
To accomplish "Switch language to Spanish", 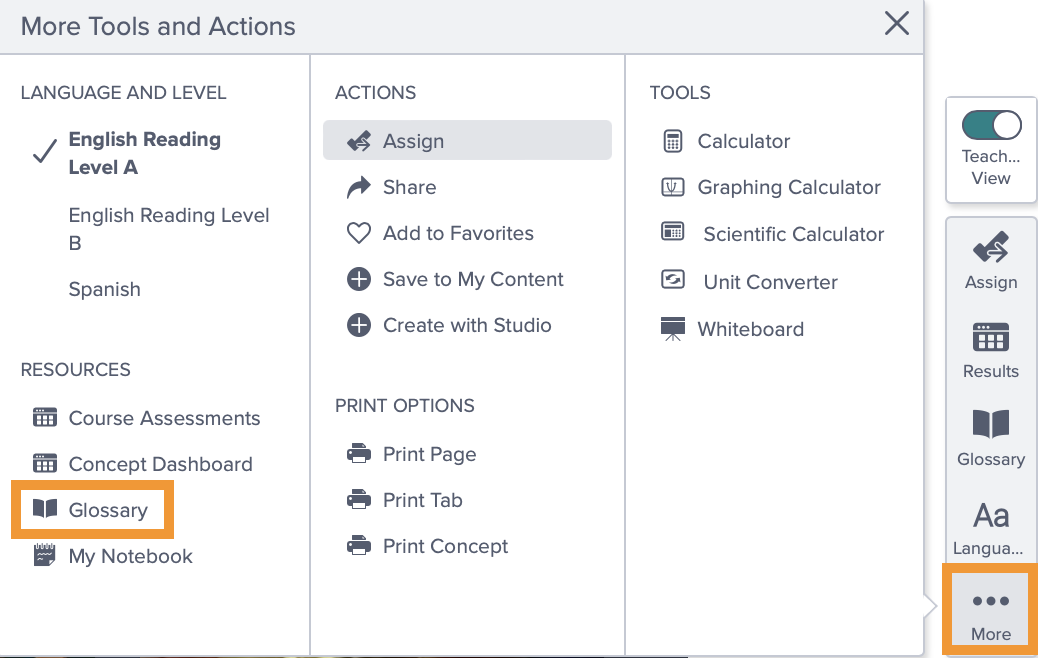I will click(105, 289).
